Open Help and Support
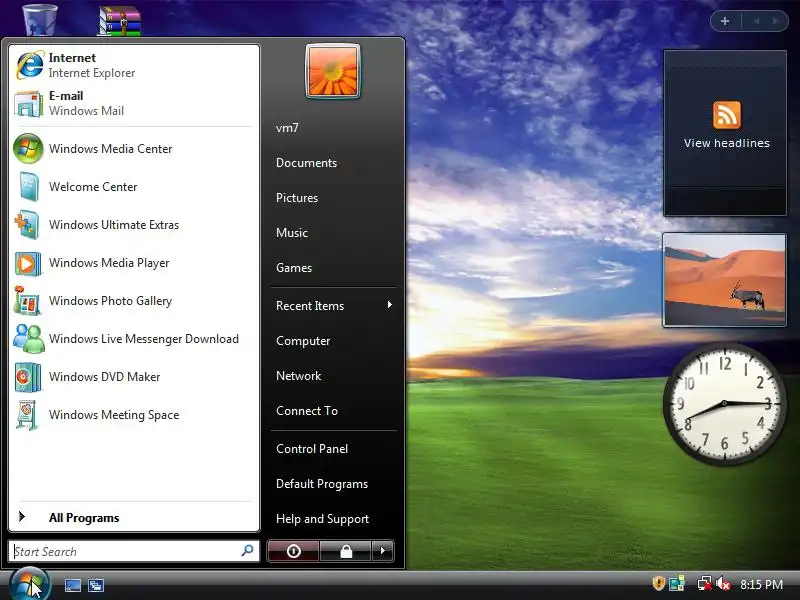Image resolution: width=800 pixels, height=600 pixels. 322,519
